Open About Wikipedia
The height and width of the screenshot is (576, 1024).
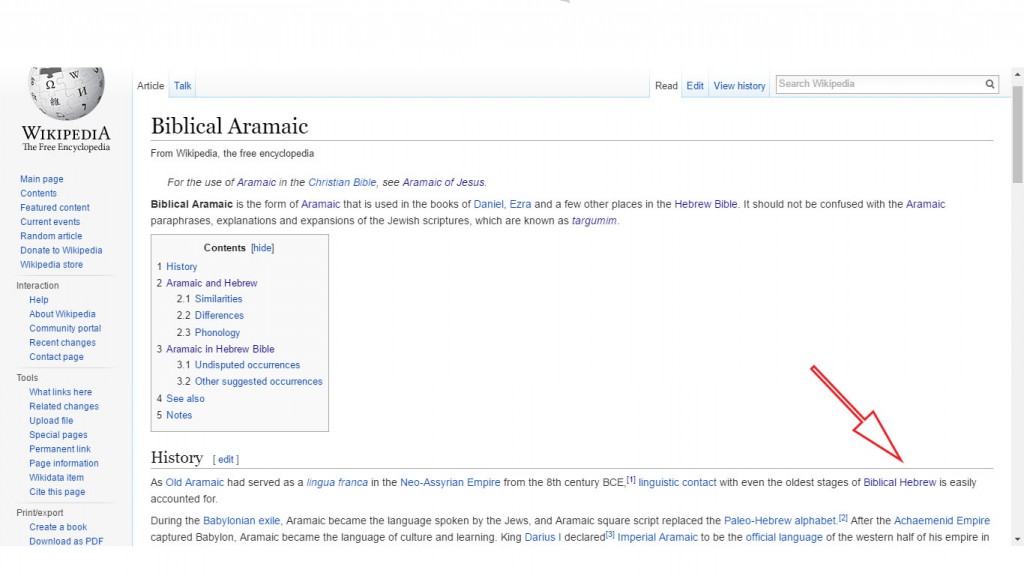tap(62, 314)
